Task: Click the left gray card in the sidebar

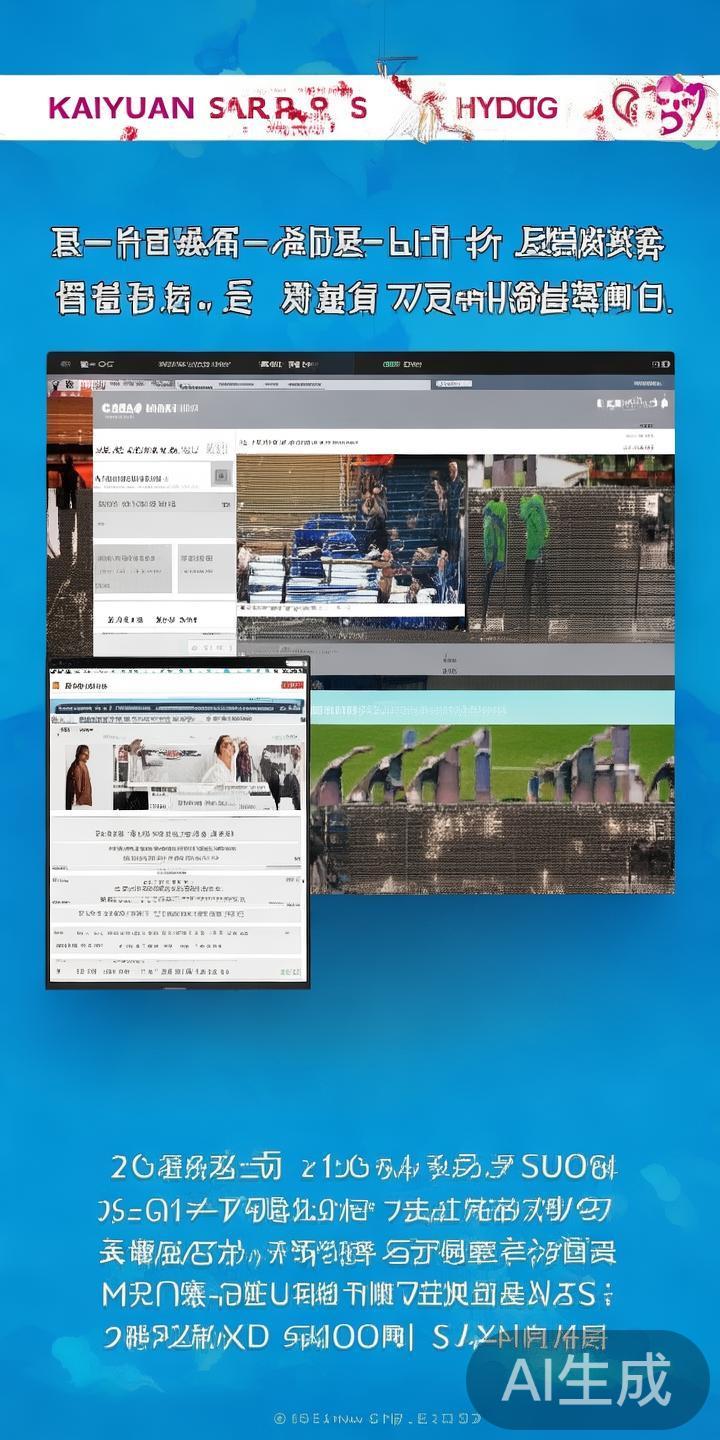Action: pos(134,568)
